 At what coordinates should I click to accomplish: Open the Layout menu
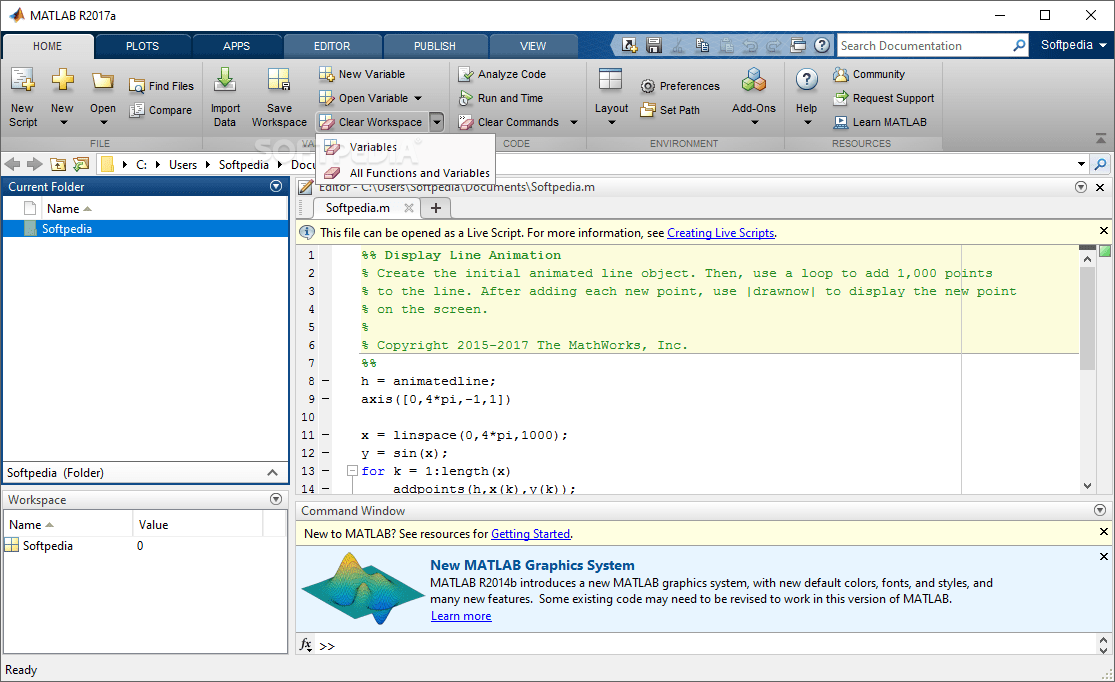point(611,96)
